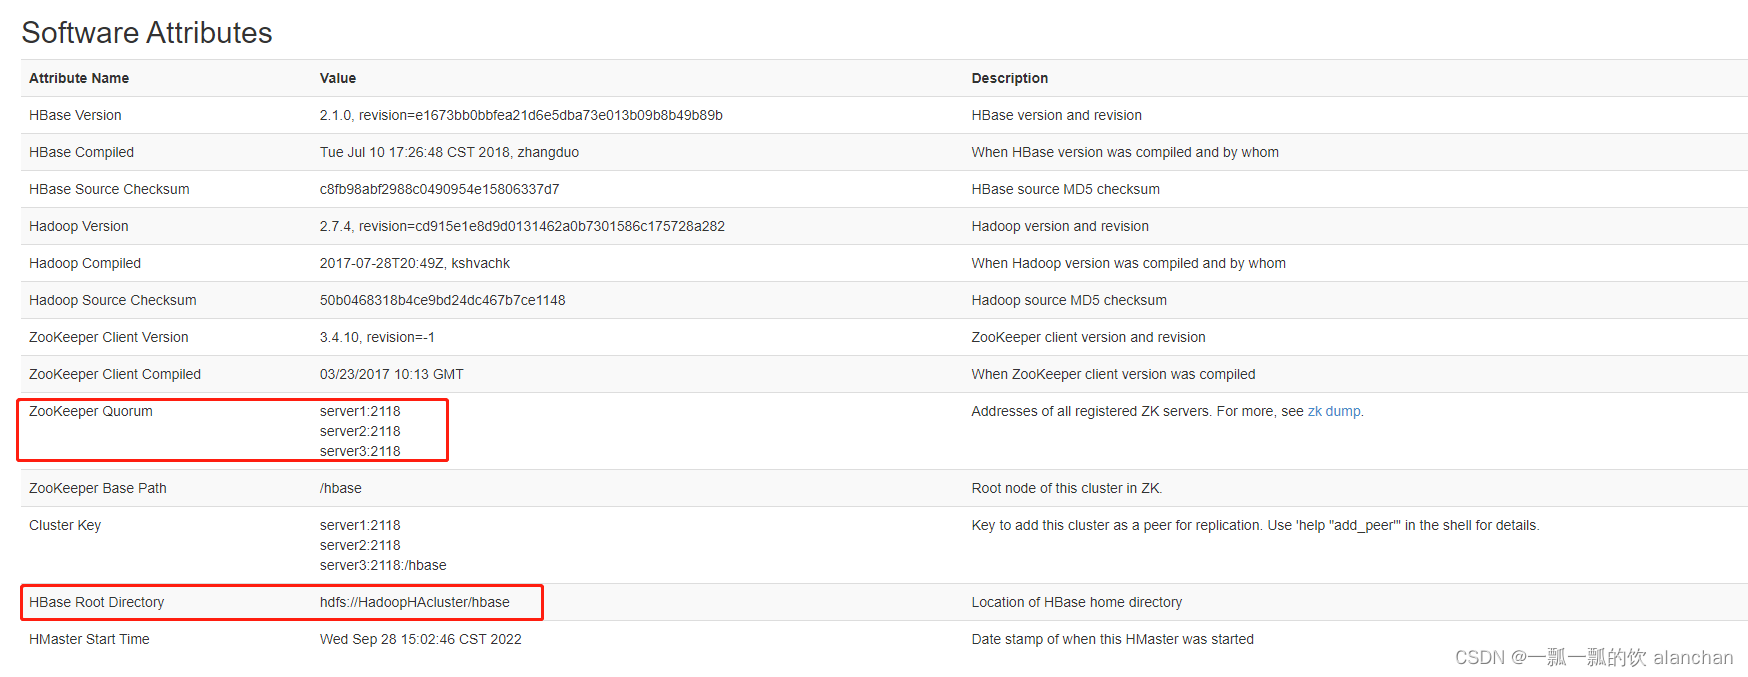1748x677 pixels.
Task: Click the Value column header
Action: tap(337, 78)
